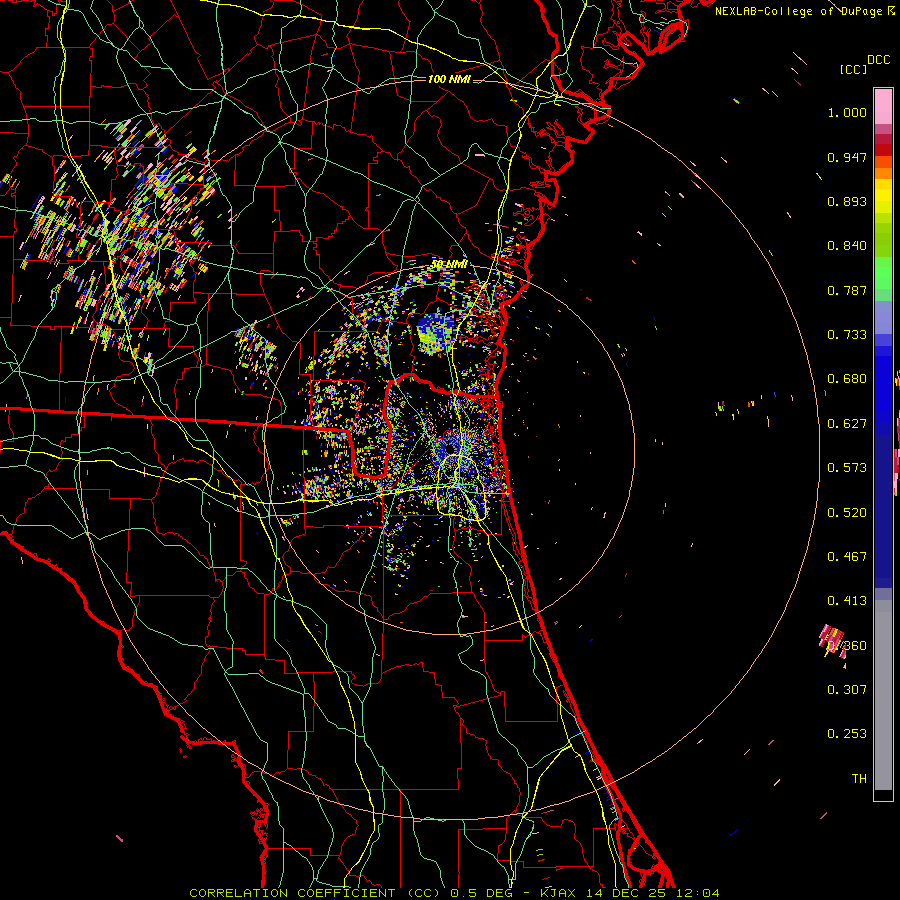This screenshot has width=900, height=900.
Task: Click the pink echo cluster offshore next to the 0.360 label
Action: point(832,642)
